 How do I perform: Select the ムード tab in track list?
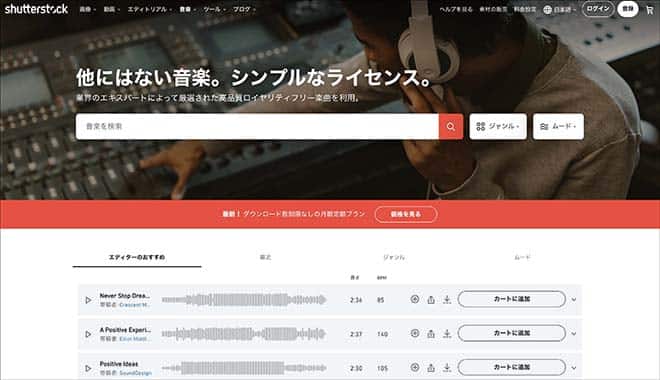click(522, 257)
